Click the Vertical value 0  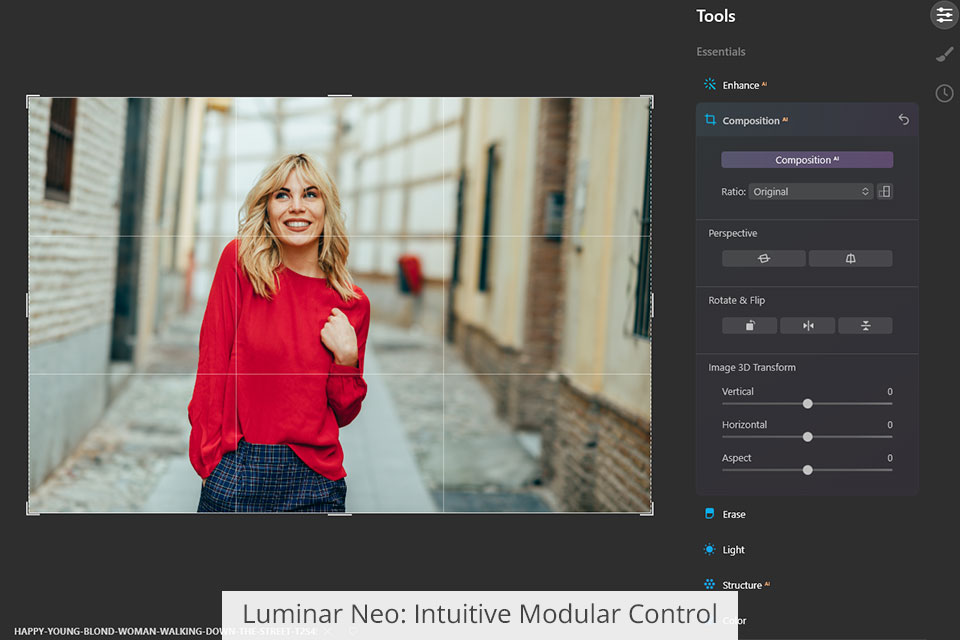pos(890,391)
